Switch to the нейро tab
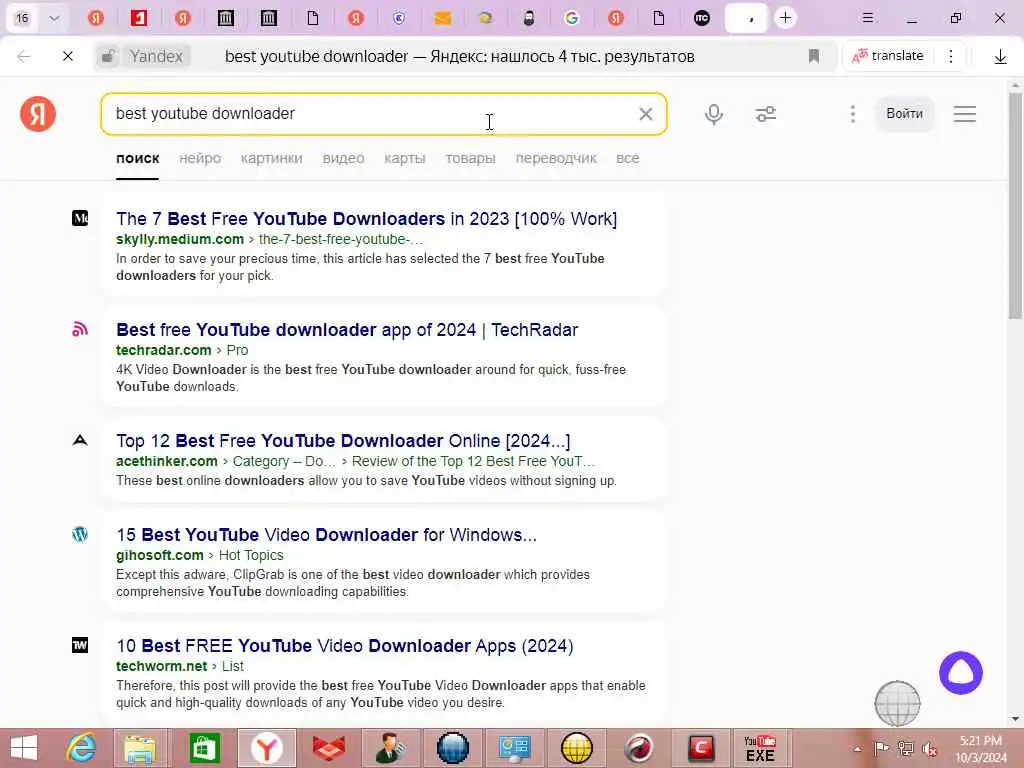Viewport: 1024px width, 768px height. 200,158
